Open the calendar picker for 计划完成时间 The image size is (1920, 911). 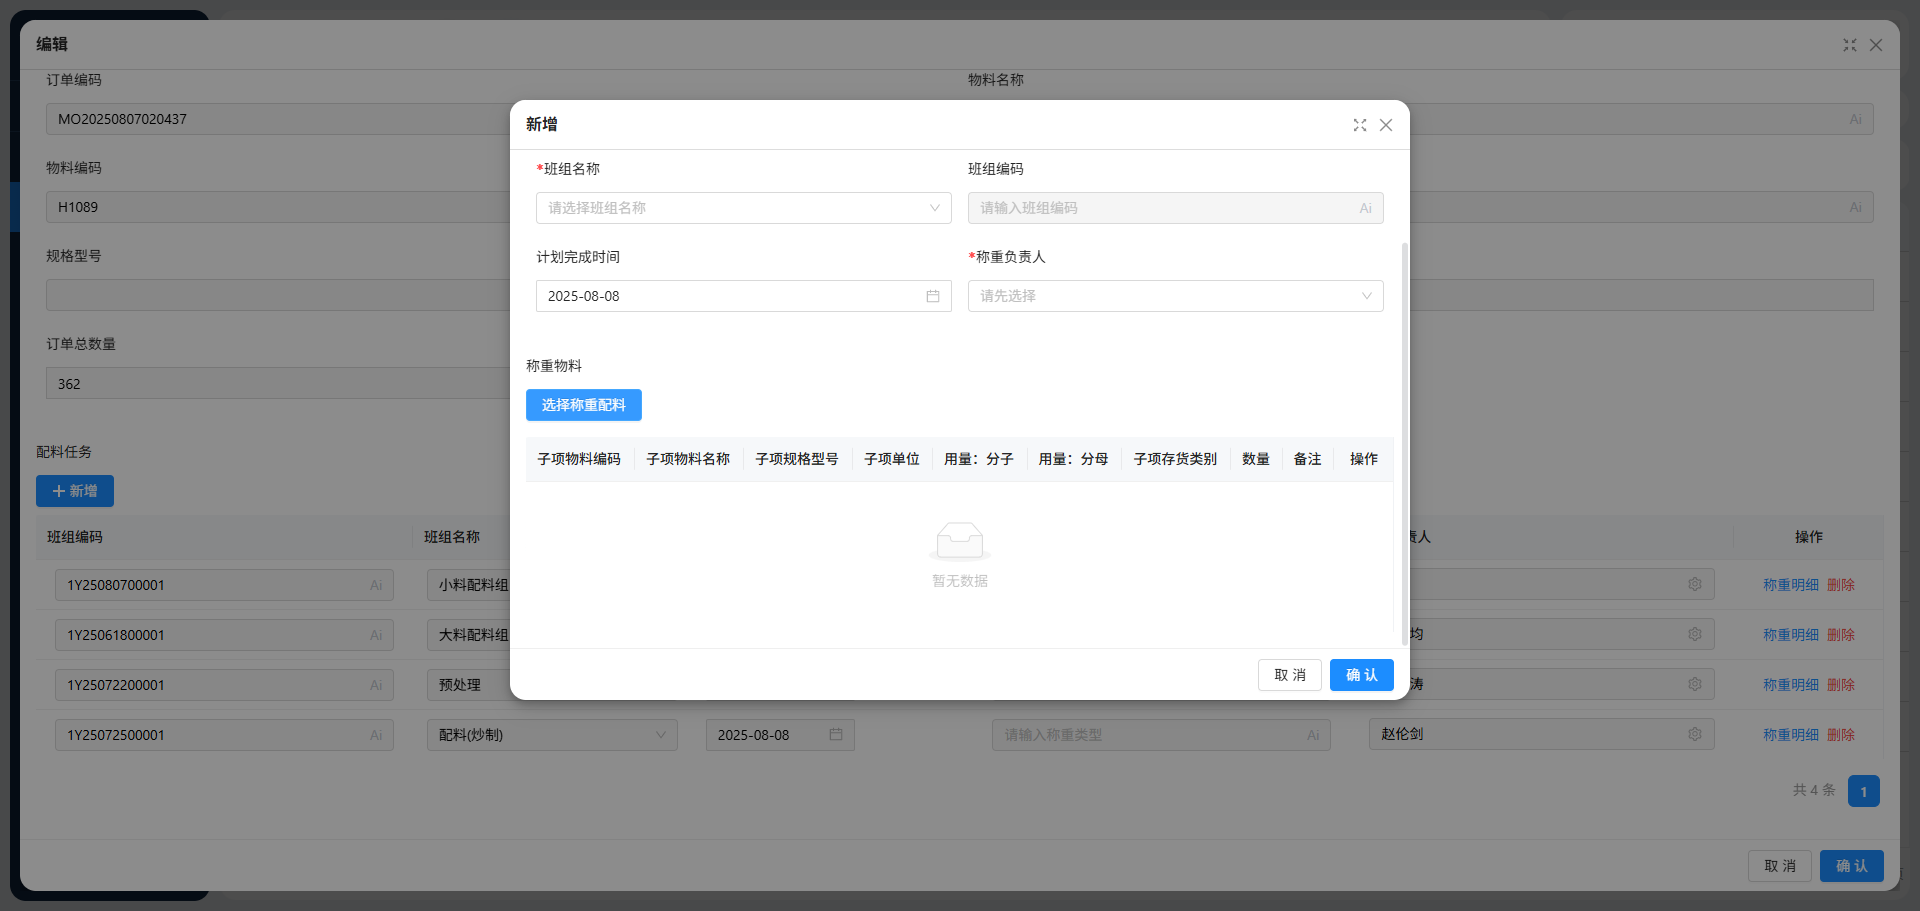[933, 296]
